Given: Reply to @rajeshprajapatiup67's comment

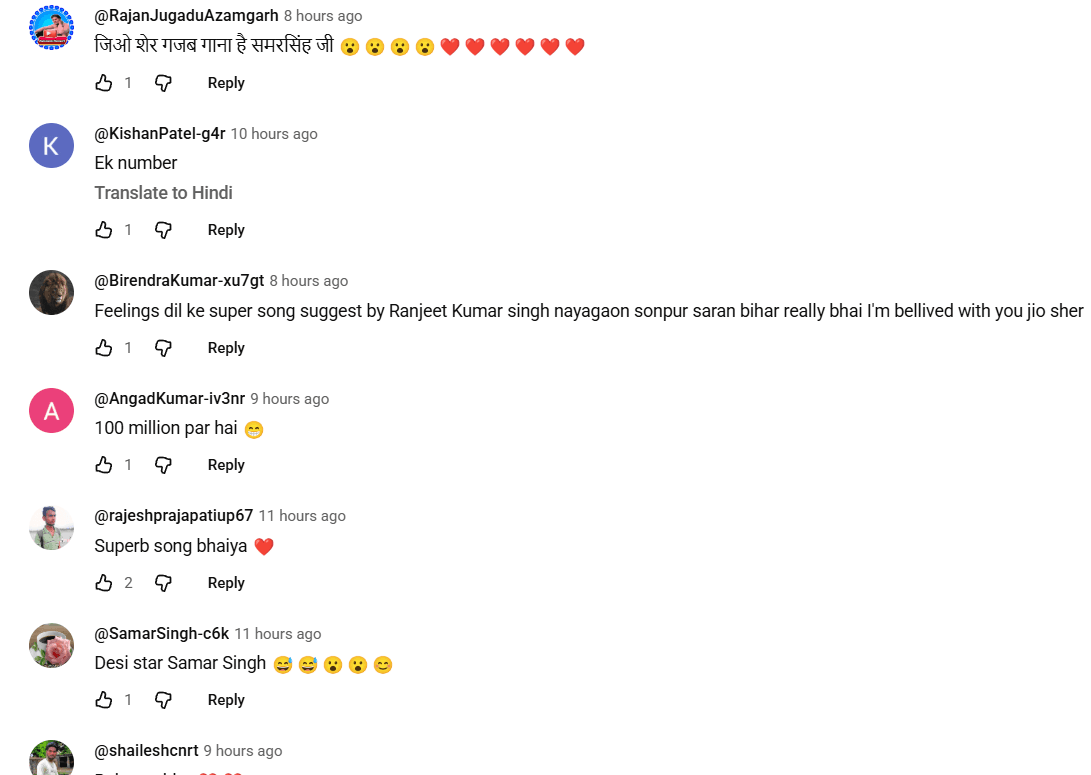Looking at the screenshot, I should click(x=226, y=583).
